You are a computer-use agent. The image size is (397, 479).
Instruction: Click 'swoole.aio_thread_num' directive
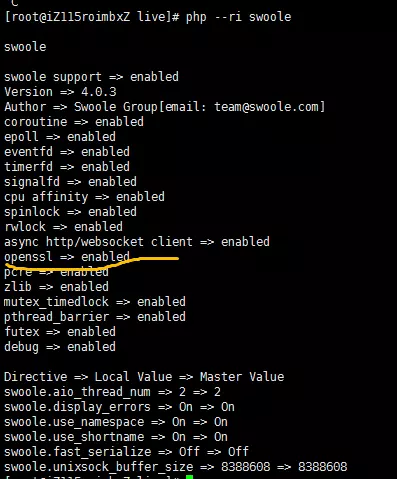tap(77, 392)
